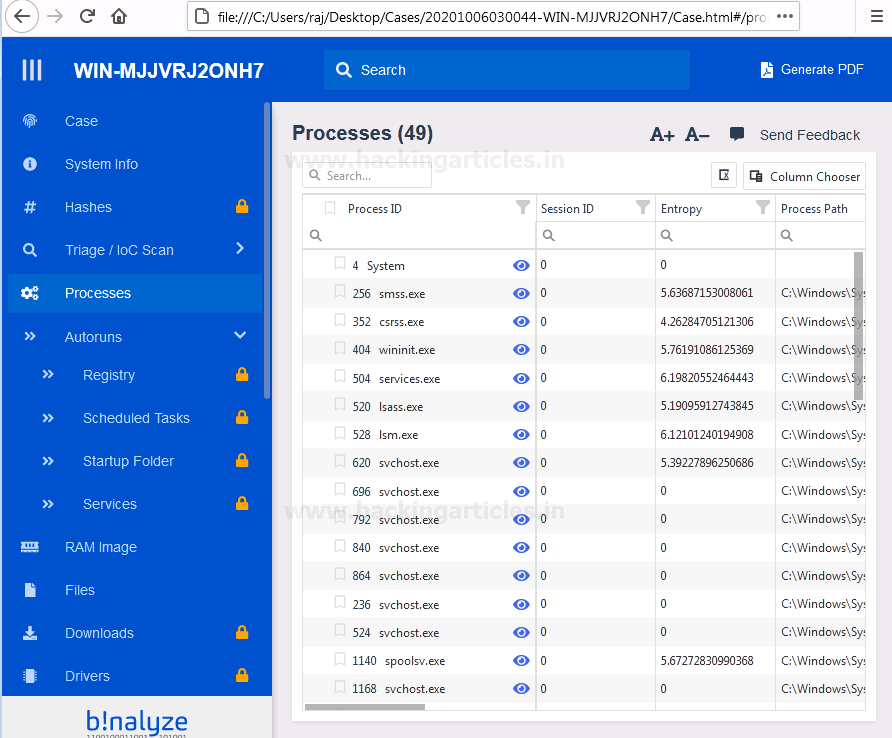Click the lock icon beside Hashes
This screenshot has width=892, height=738.
tap(242, 206)
